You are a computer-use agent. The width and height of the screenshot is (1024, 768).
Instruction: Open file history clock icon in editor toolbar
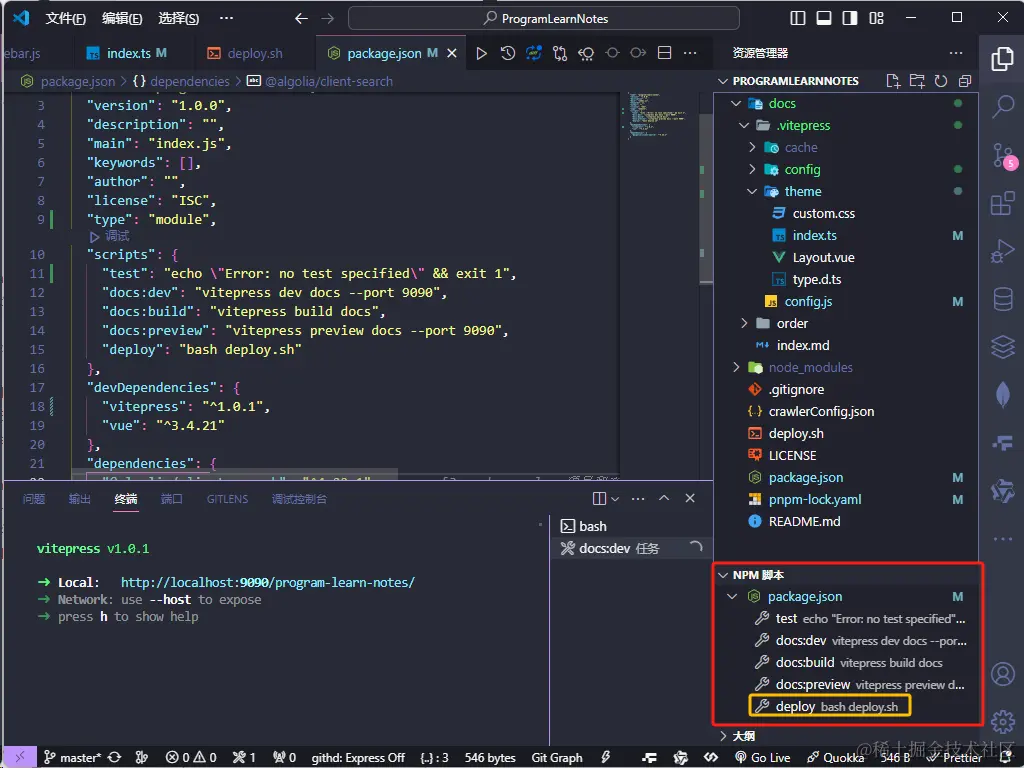coord(507,54)
